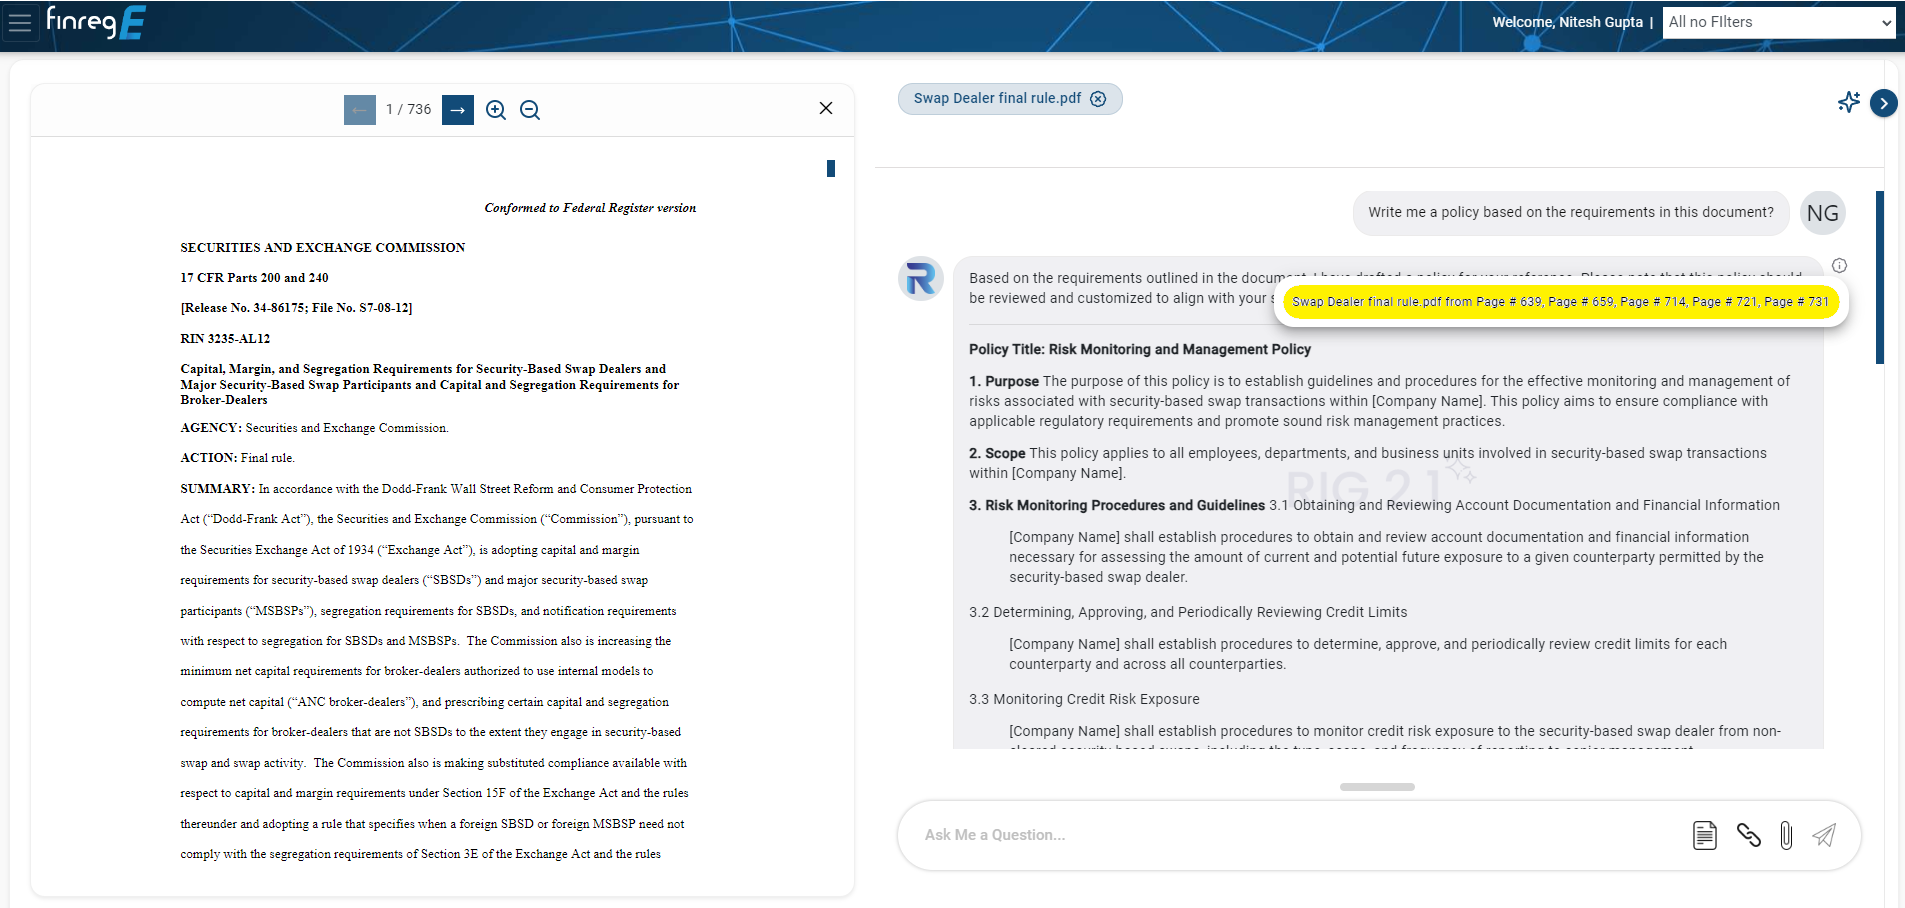
Task: Click the PDF scroll position marker
Action: (x=831, y=169)
